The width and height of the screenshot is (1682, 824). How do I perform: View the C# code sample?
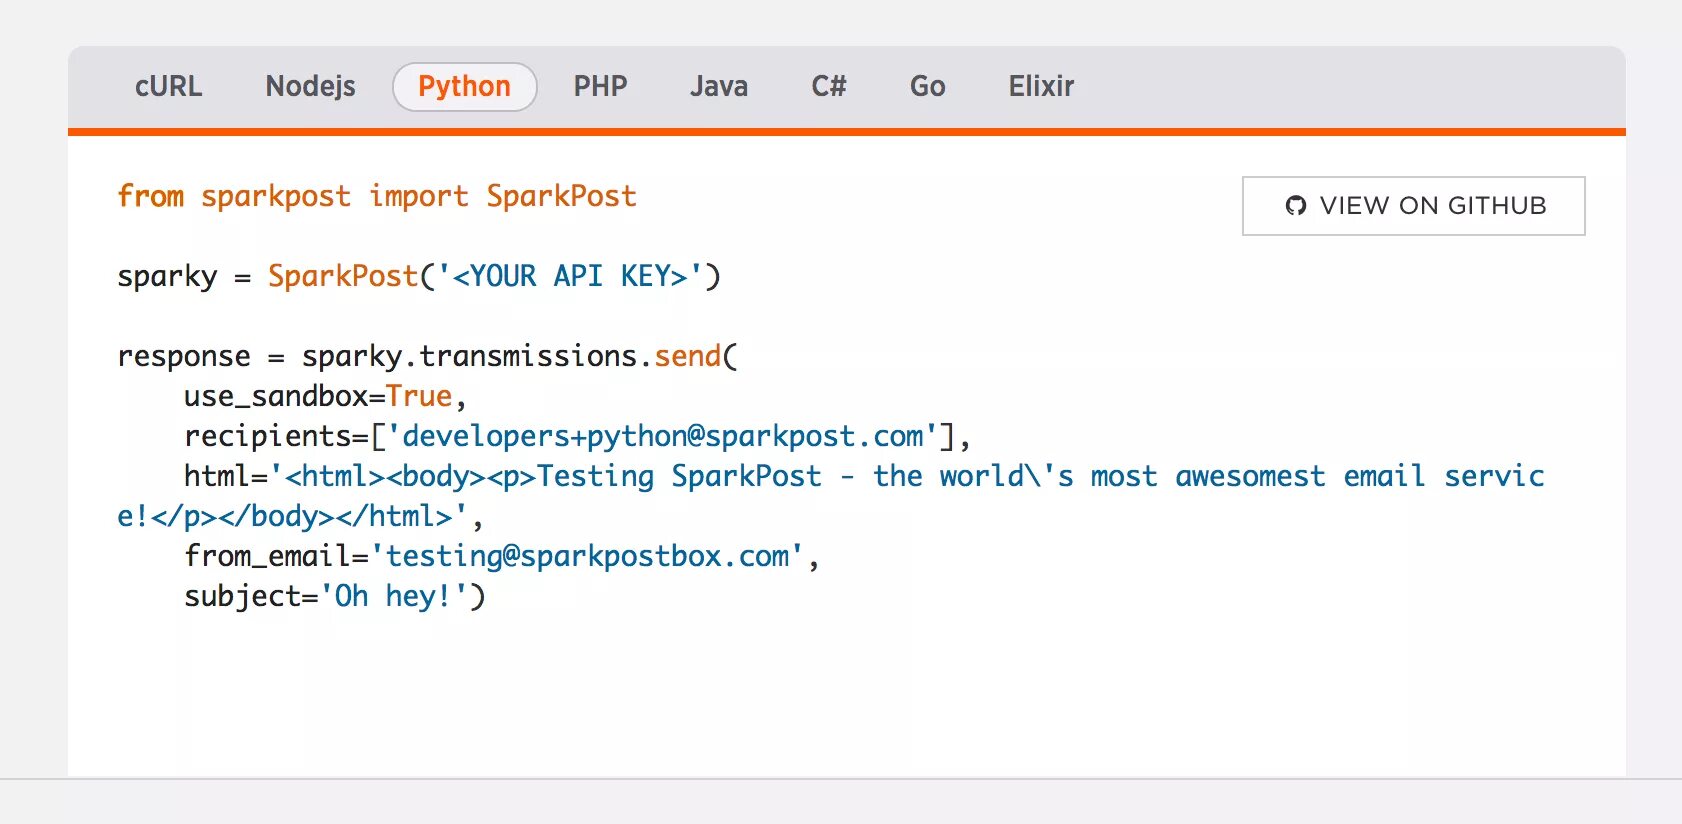pos(829,87)
